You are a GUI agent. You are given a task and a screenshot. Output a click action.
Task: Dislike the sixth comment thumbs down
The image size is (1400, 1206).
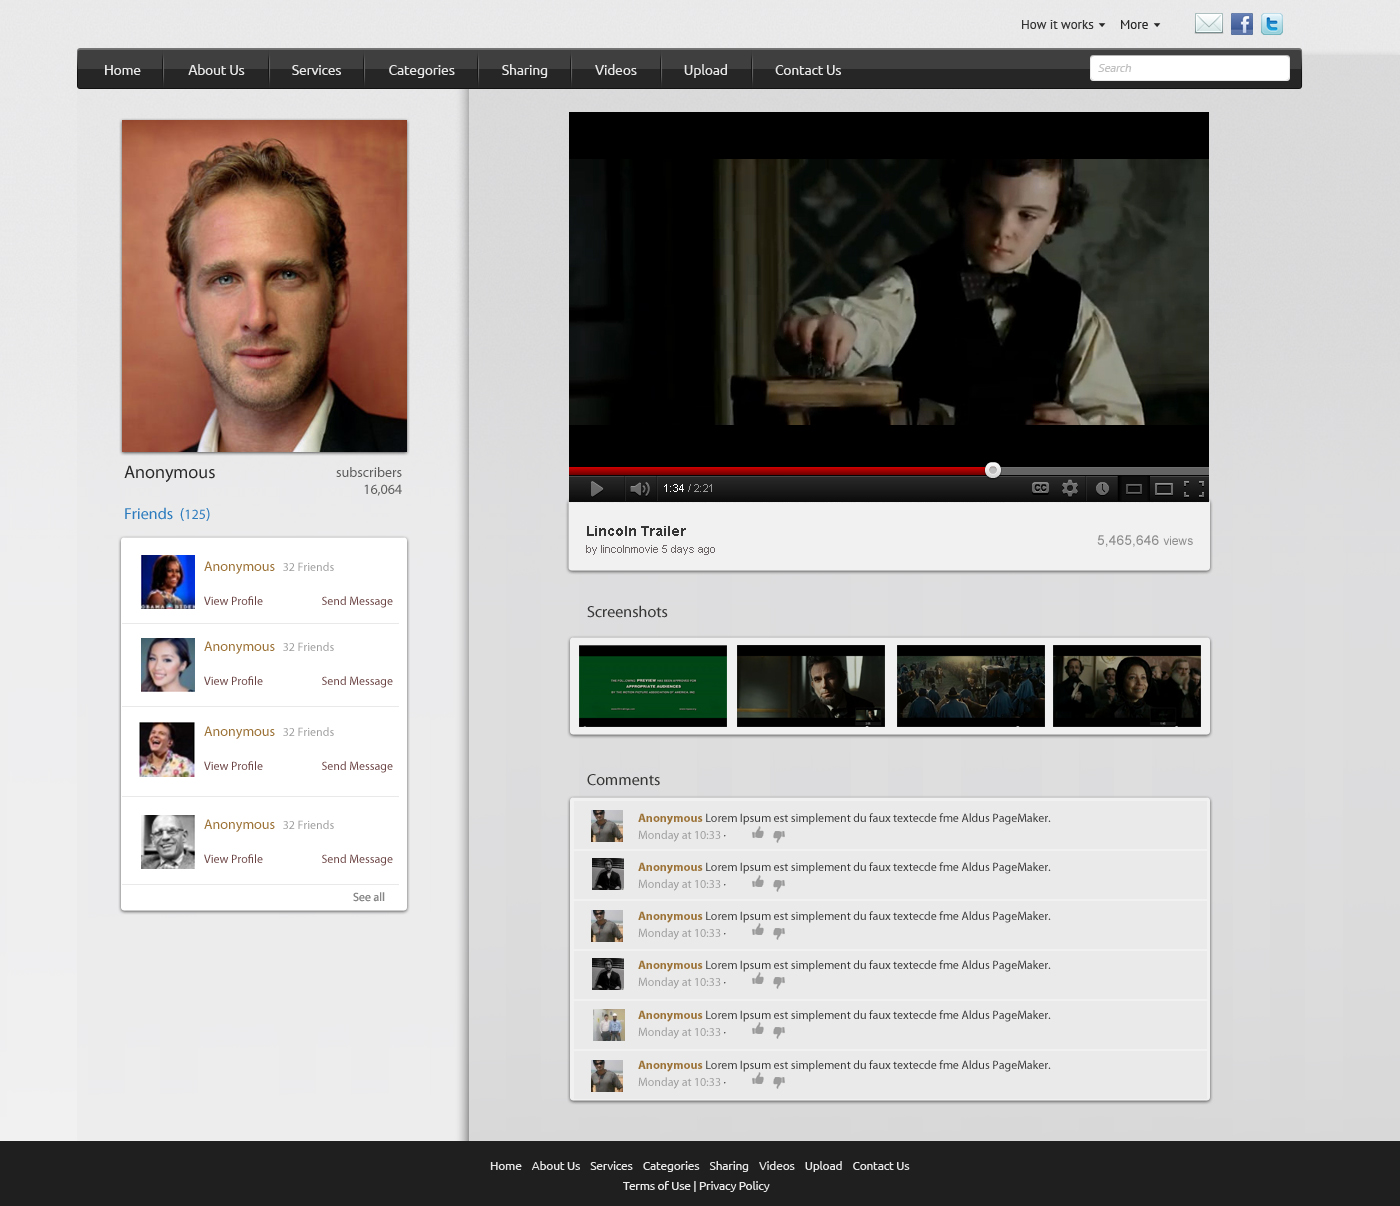[779, 1083]
